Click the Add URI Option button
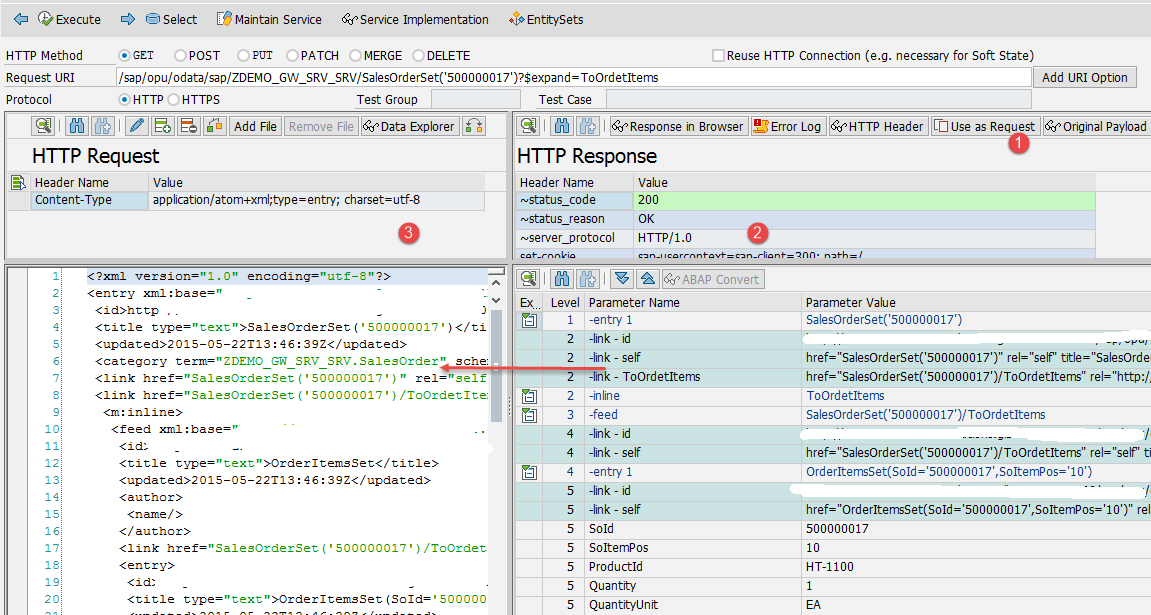1151x615 pixels. [x=1084, y=78]
